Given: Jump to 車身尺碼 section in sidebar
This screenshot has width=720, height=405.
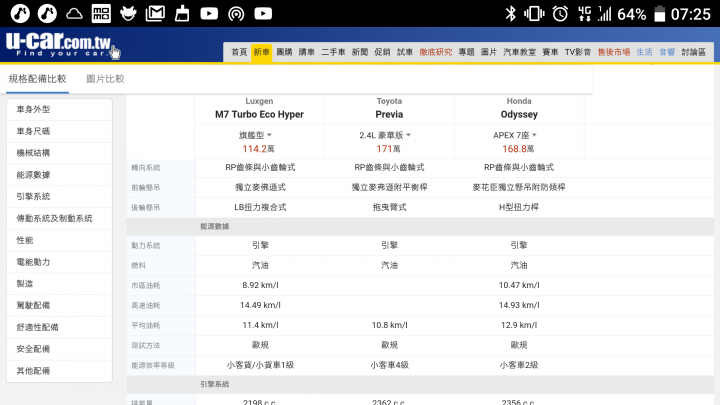Looking at the screenshot, I should tap(59, 131).
